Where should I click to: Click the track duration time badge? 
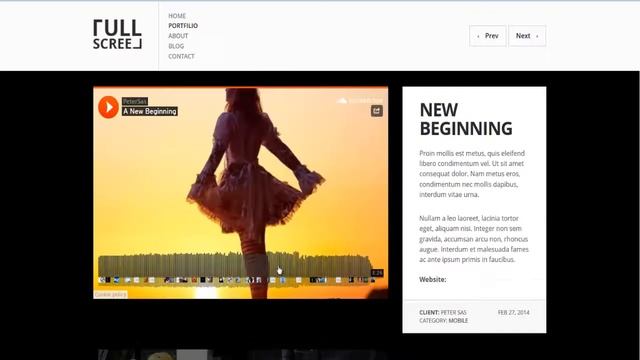tap(377, 273)
